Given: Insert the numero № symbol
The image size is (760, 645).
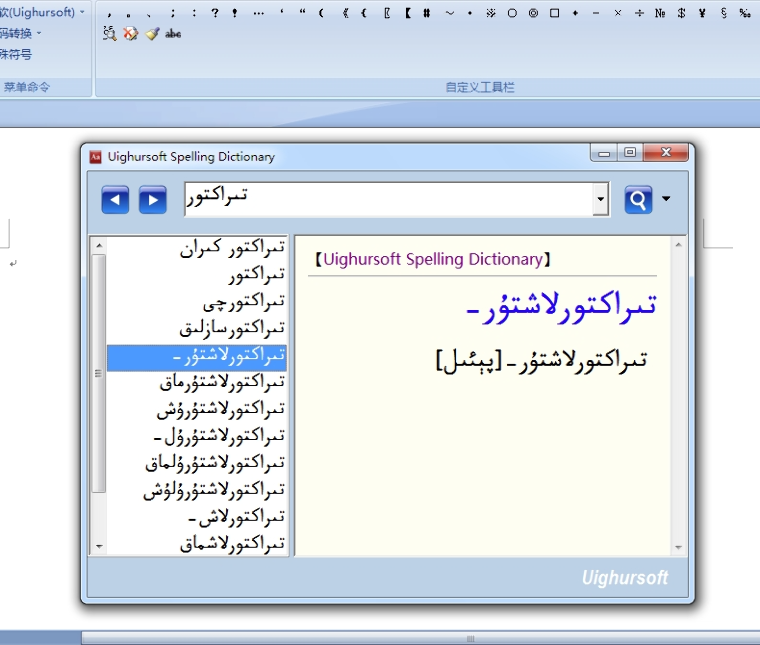Looking at the screenshot, I should click(660, 13).
